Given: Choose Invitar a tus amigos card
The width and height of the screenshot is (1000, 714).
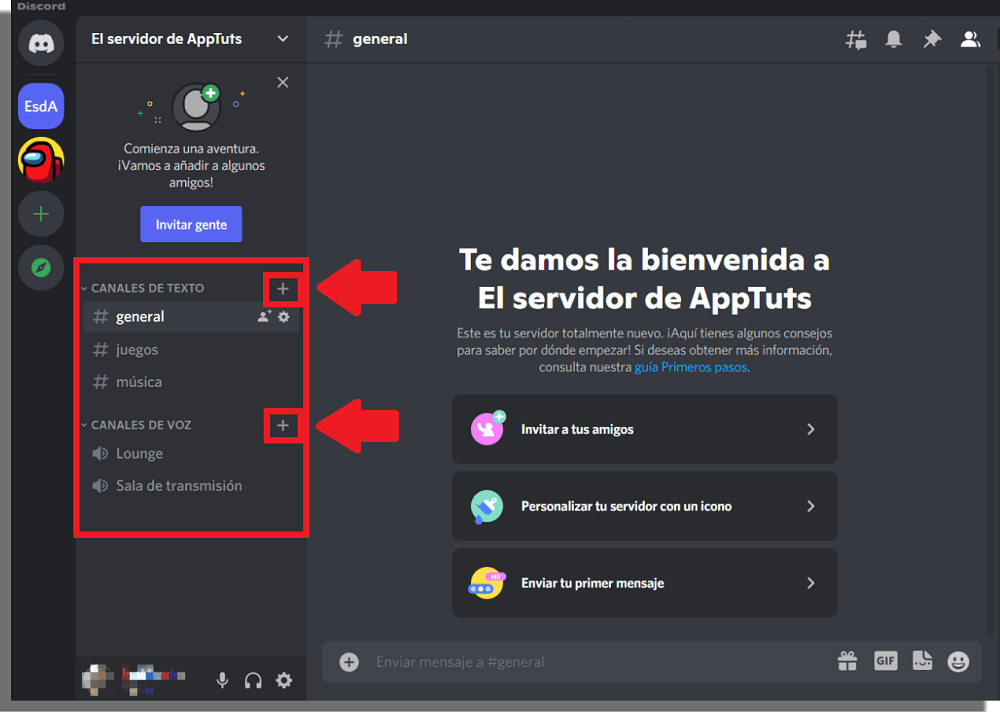Looking at the screenshot, I should 645,429.
